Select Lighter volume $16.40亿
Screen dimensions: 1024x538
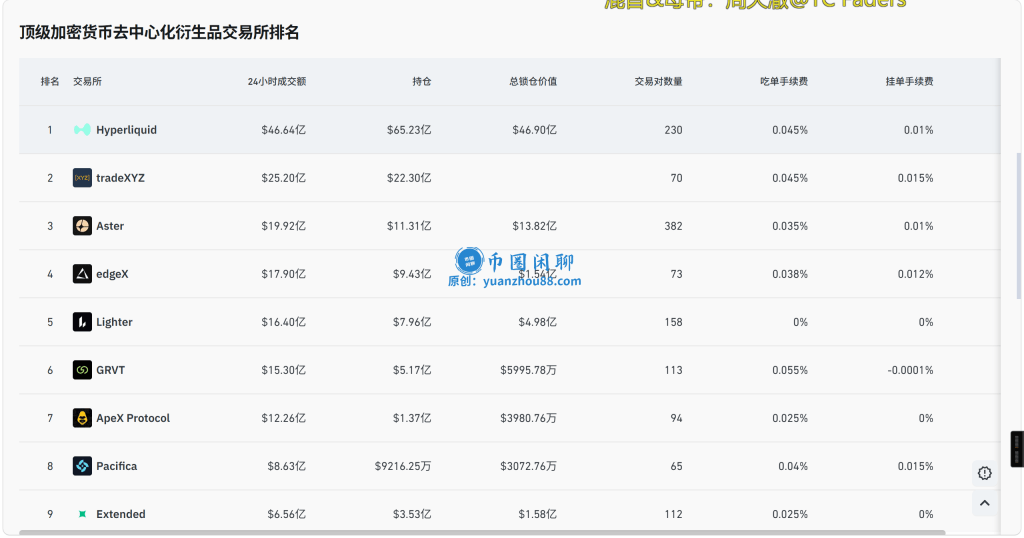click(x=283, y=322)
